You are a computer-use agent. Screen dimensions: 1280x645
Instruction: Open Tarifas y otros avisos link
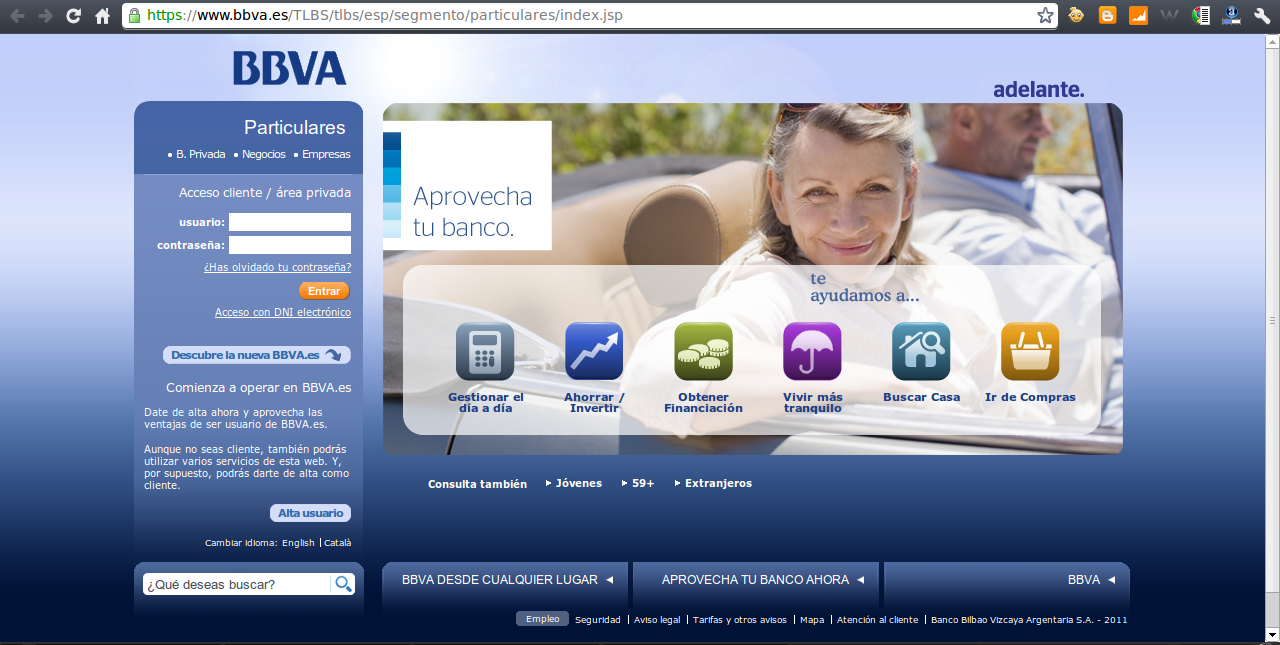point(740,620)
